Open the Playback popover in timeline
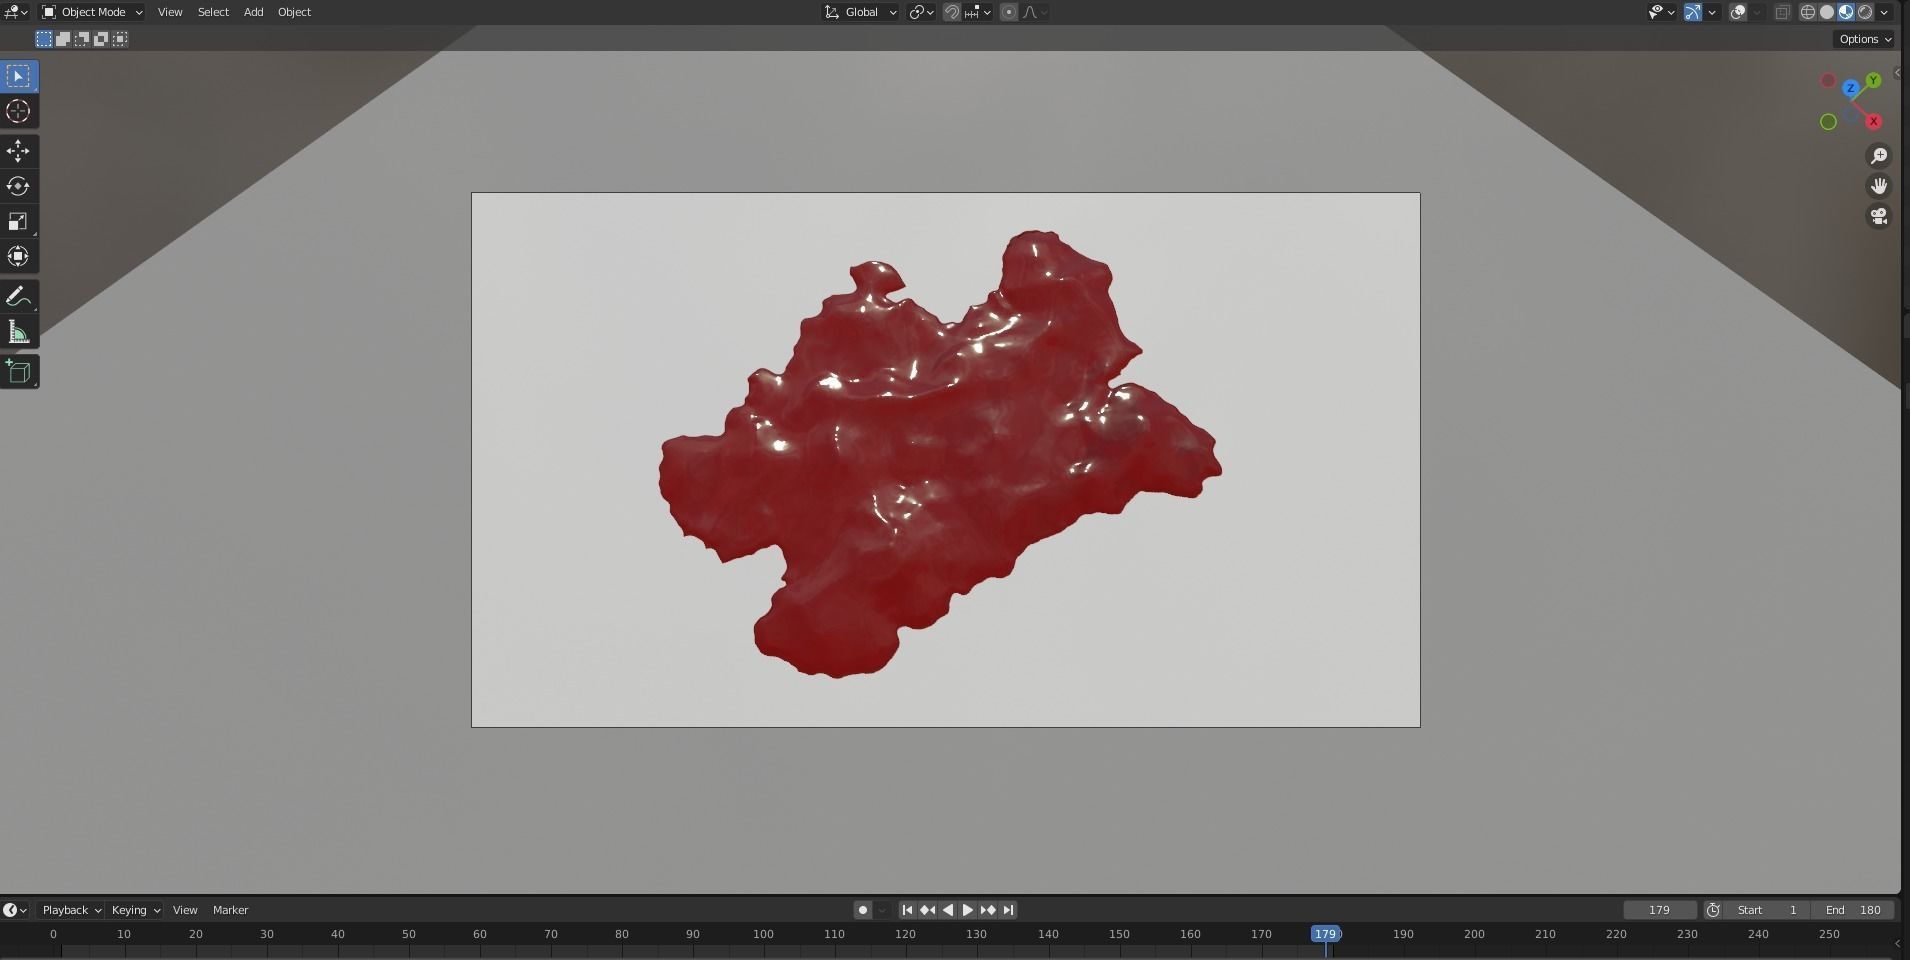1910x960 pixels. [71, 910]
